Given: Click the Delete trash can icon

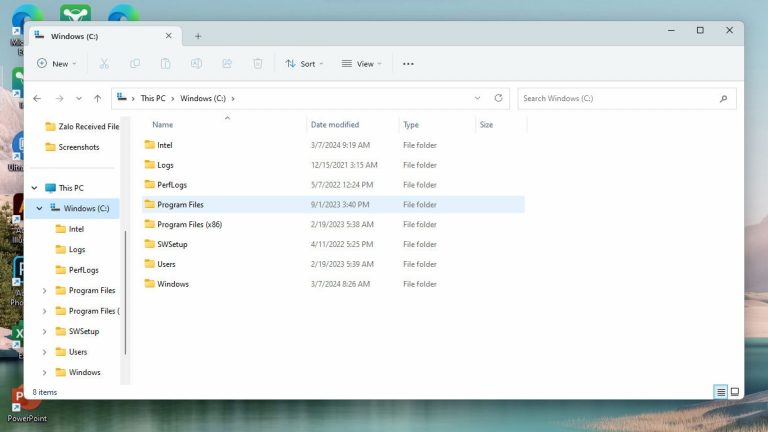Looking at the screenshot, I should tap(258, 63).
